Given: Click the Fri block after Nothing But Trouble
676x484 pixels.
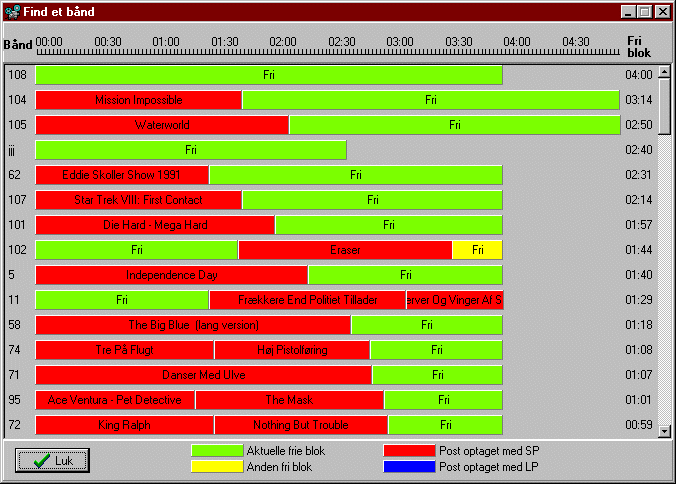Looking at the screenshot, I should tap(445, 425).
